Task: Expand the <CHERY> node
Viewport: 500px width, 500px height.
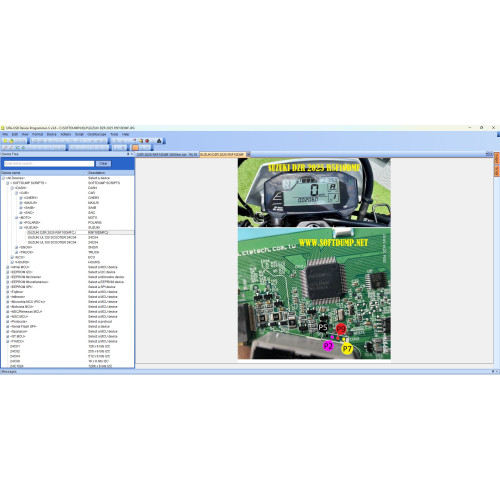Action: tap(21, 198)
